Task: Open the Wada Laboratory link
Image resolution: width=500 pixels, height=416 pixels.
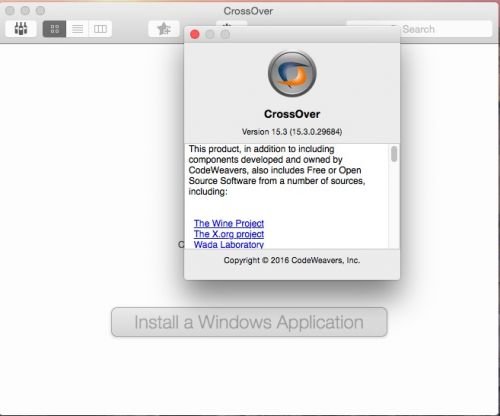Action: [229, 244]
